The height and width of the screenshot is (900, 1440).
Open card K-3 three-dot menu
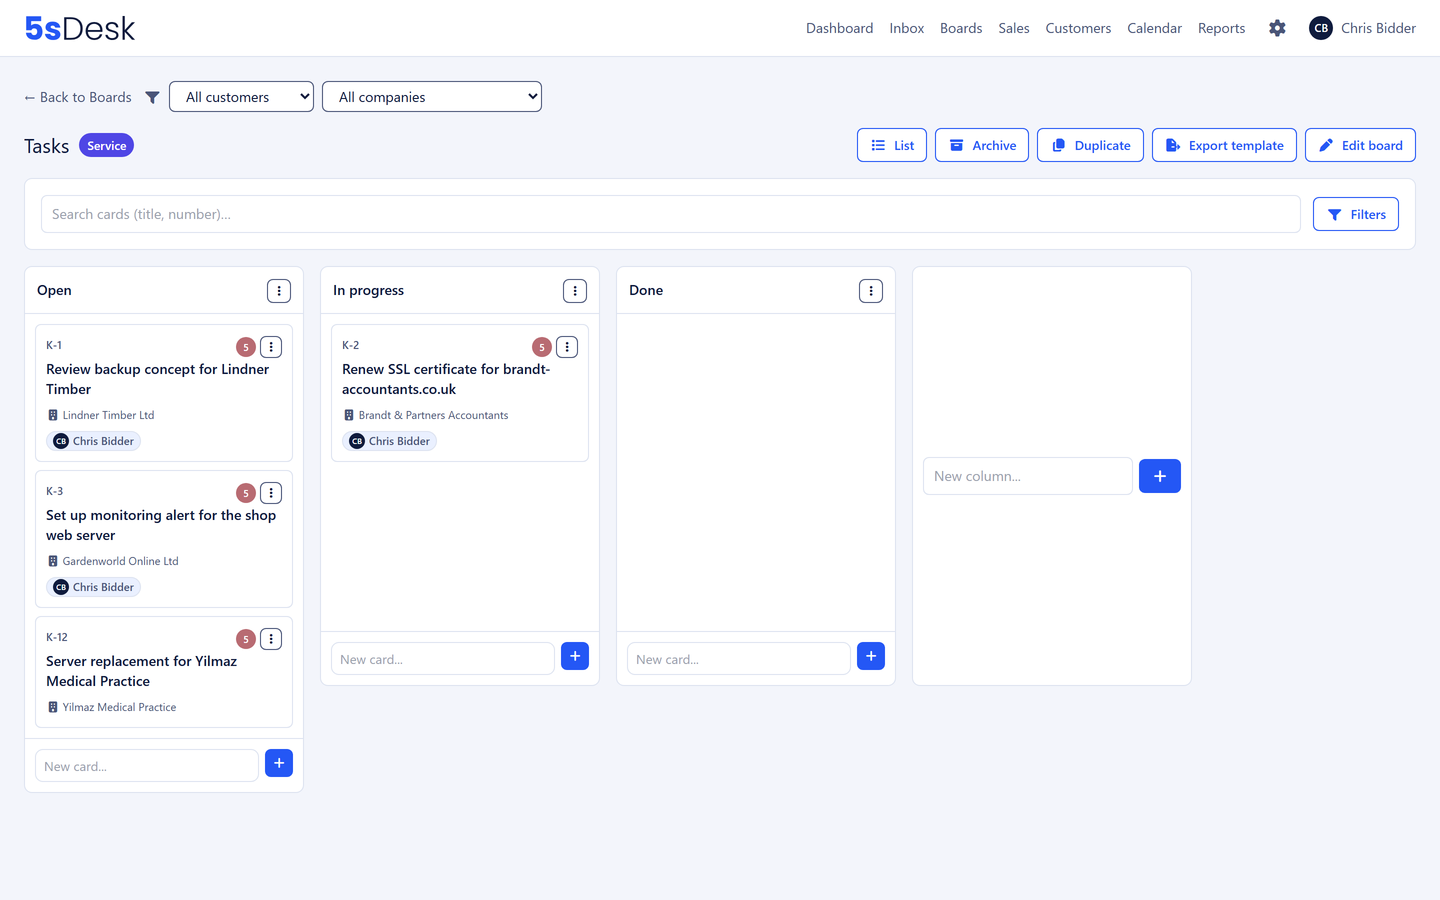[x=271, y=493]
